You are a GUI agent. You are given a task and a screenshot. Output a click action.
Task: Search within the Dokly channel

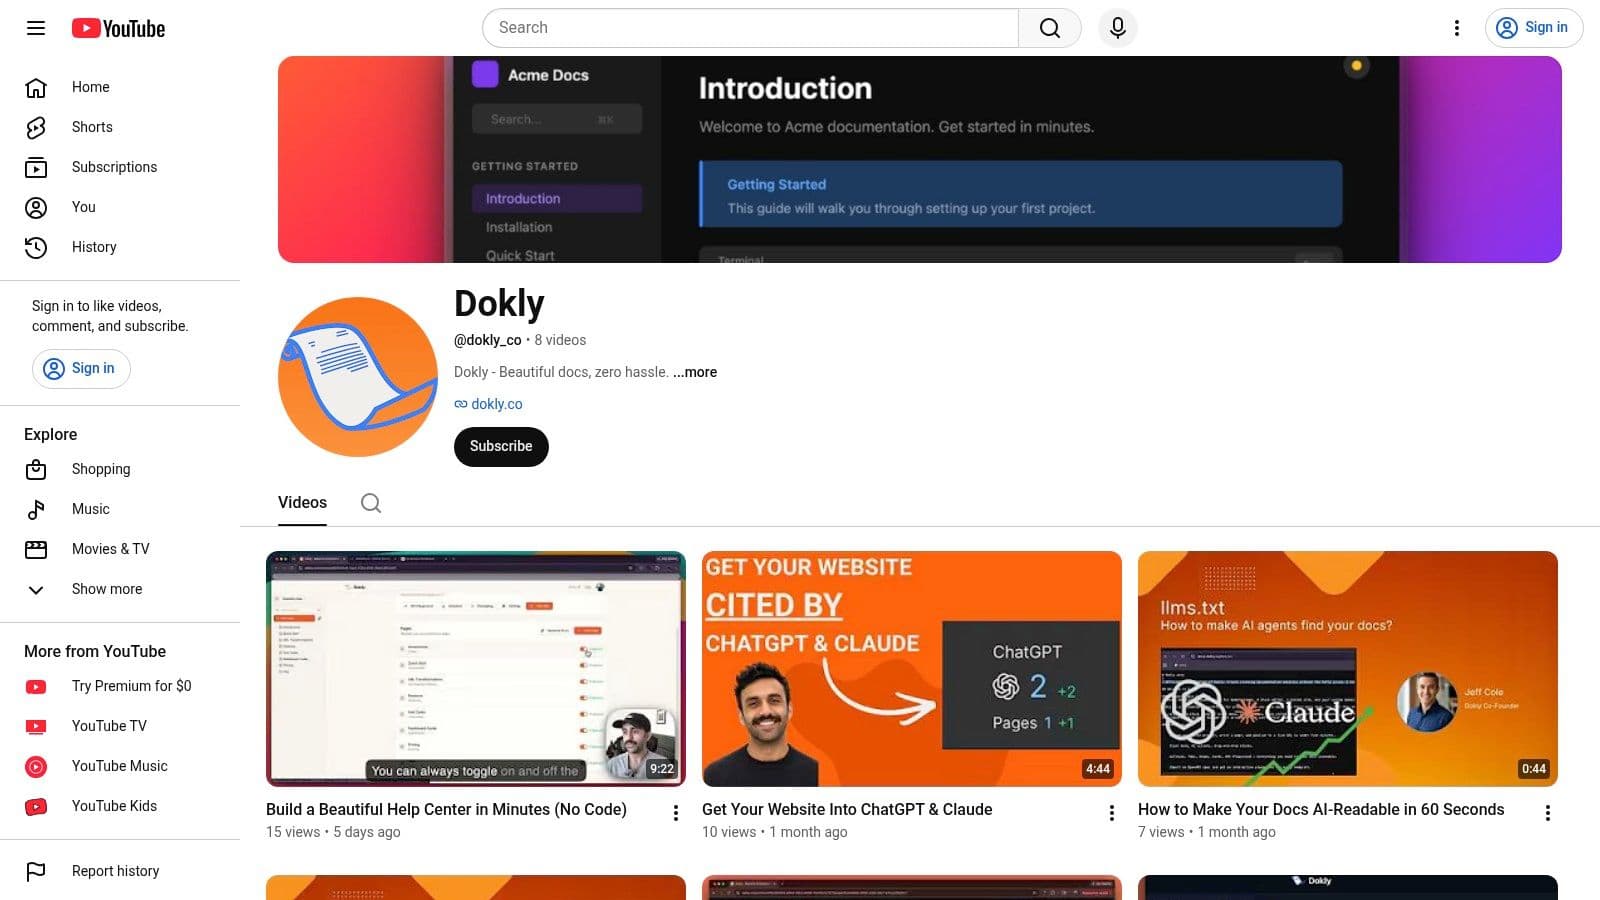(371, 503)
